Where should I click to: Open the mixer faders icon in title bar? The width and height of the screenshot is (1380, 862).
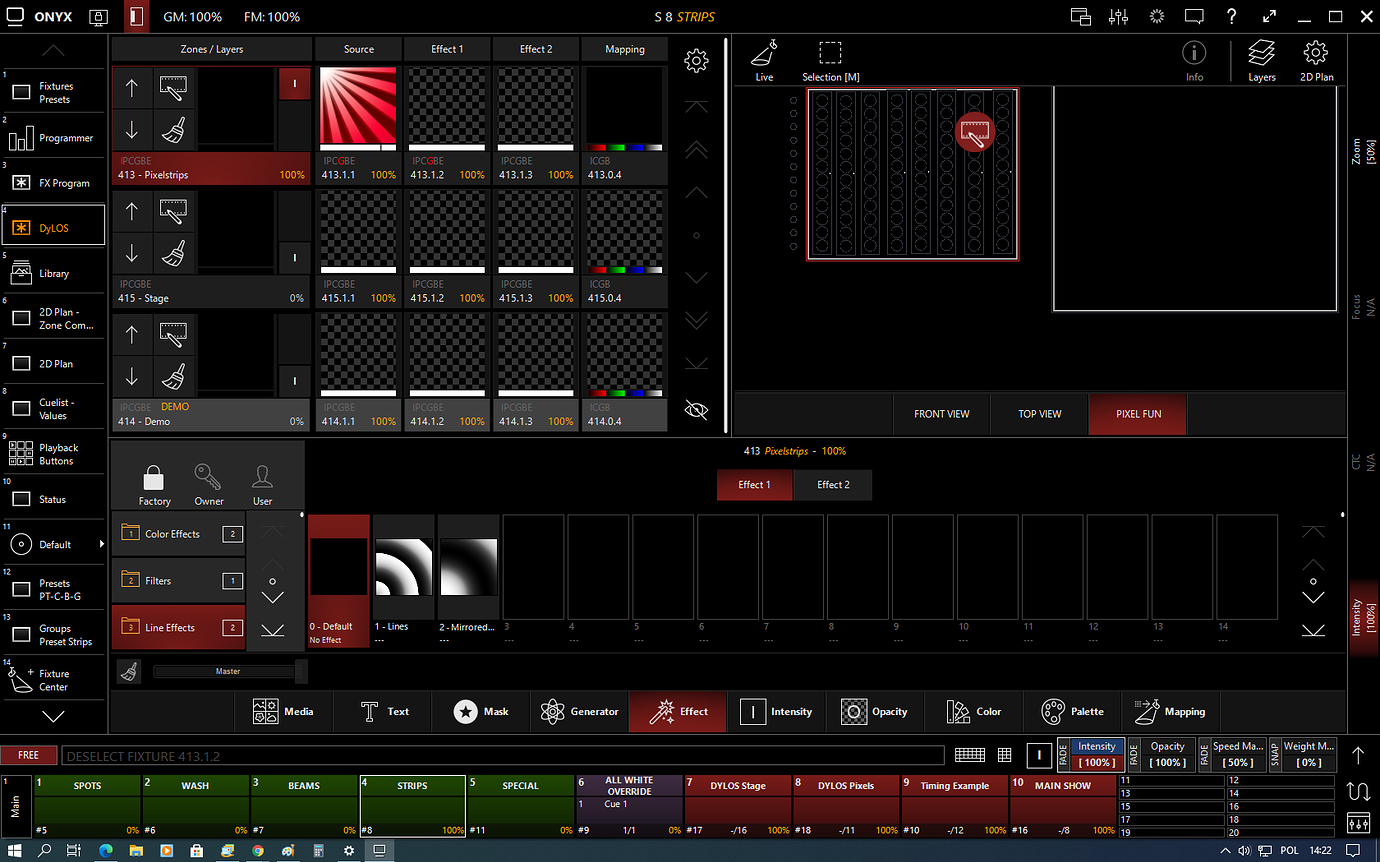pyautogui.click(x=1119, y=16)
